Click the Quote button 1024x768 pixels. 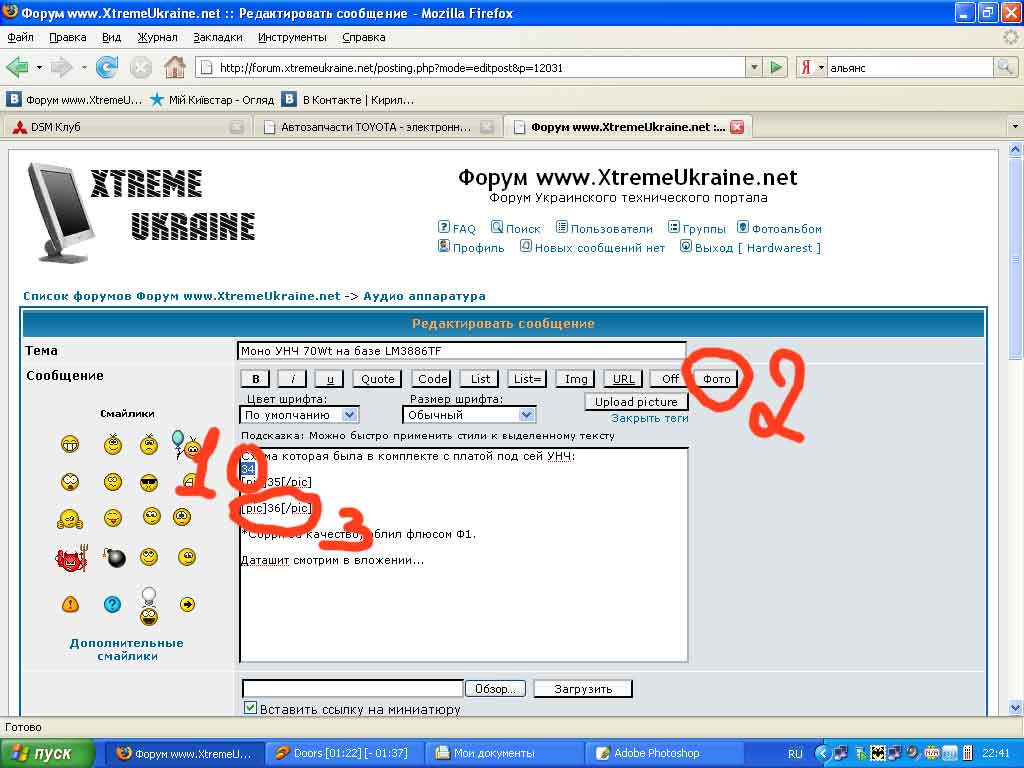click(x=377, y=379)
